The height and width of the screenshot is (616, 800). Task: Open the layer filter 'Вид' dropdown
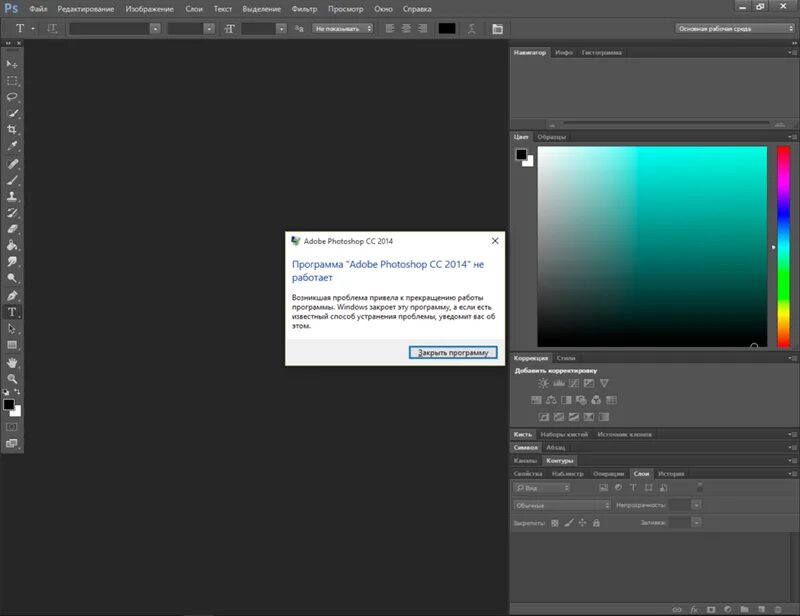click(542, 488)
